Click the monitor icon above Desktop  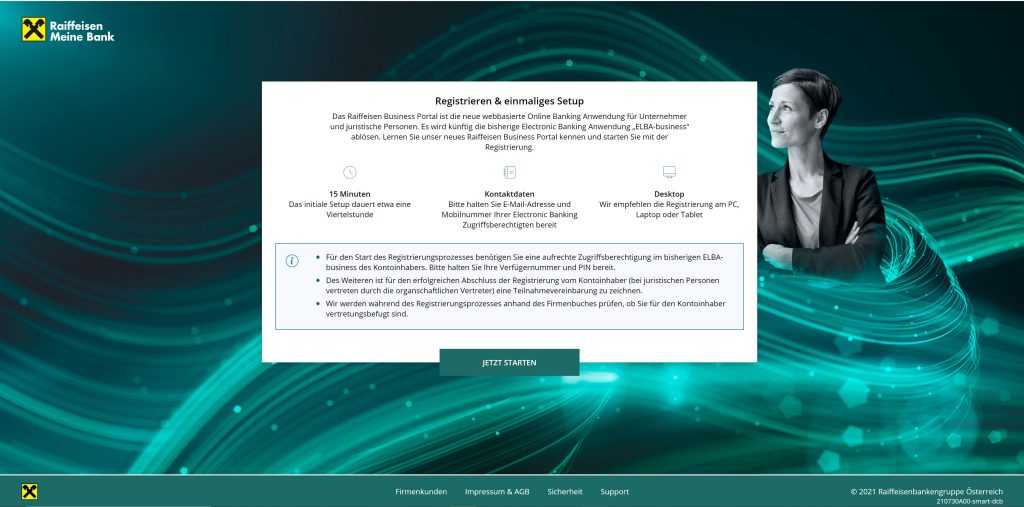[669, 172]
